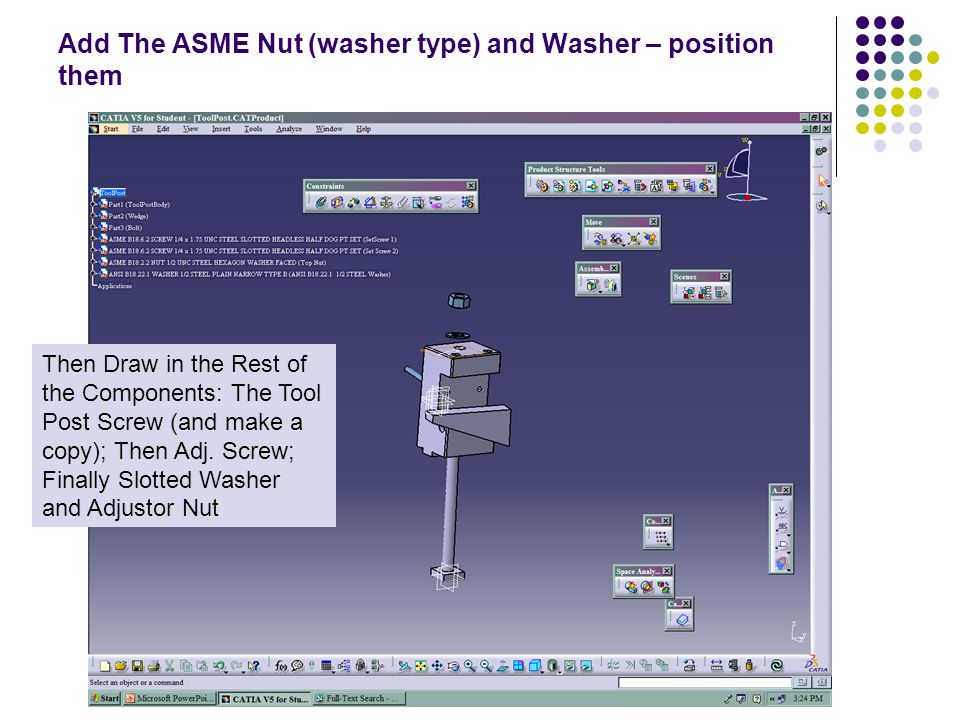Image resolution: width=960 pixels, height=720 pixels.
Task: Expand the 1/2 STEEL Washer tree node
Action: [x=95, y=274]
